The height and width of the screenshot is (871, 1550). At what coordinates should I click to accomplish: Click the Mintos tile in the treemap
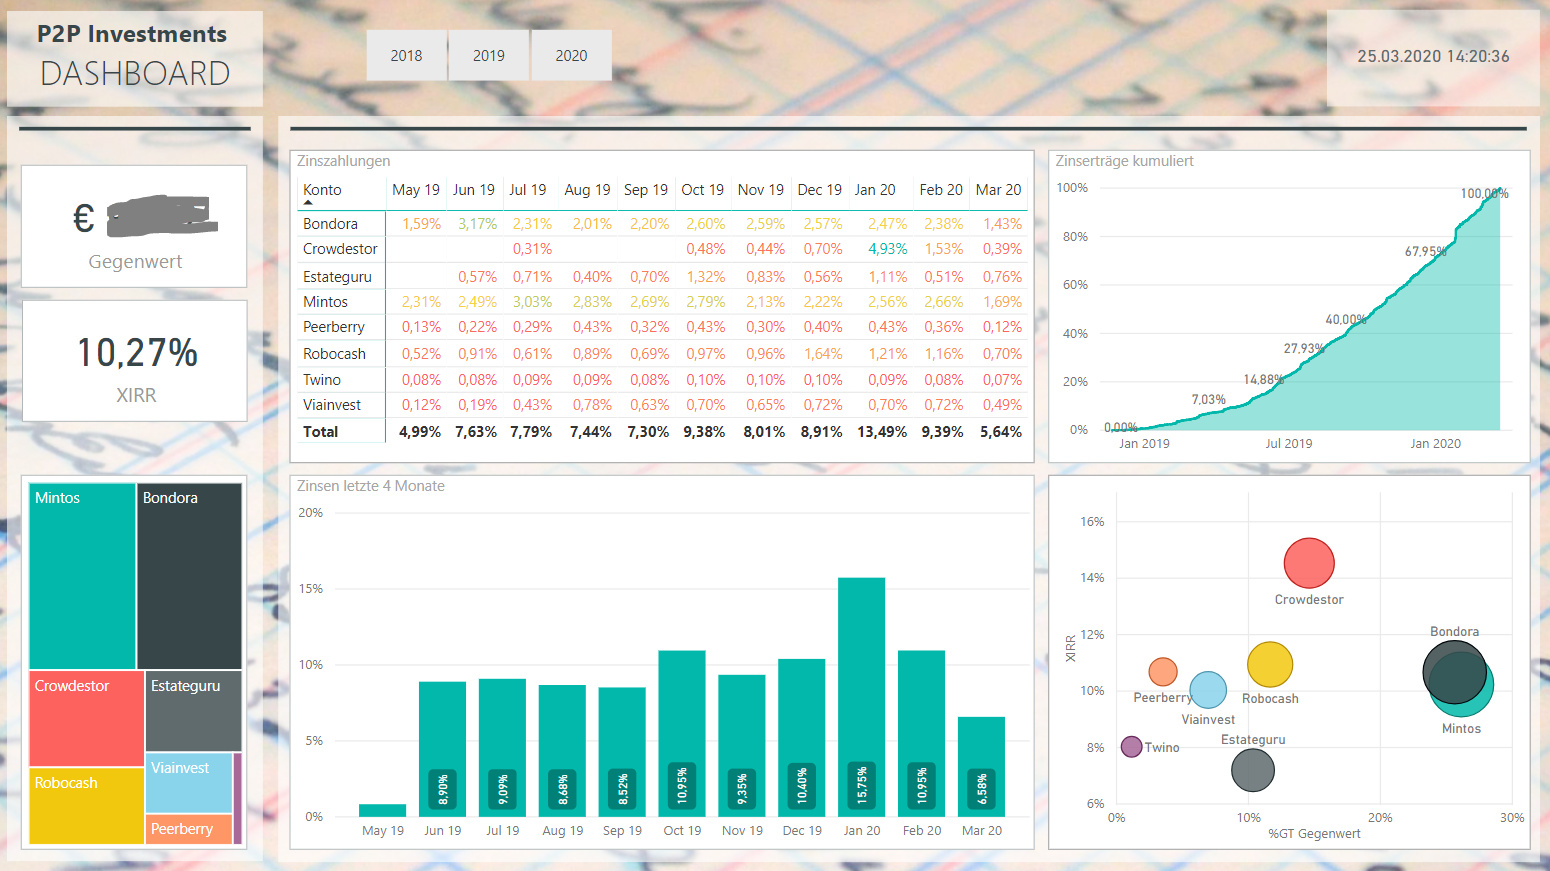82,576
